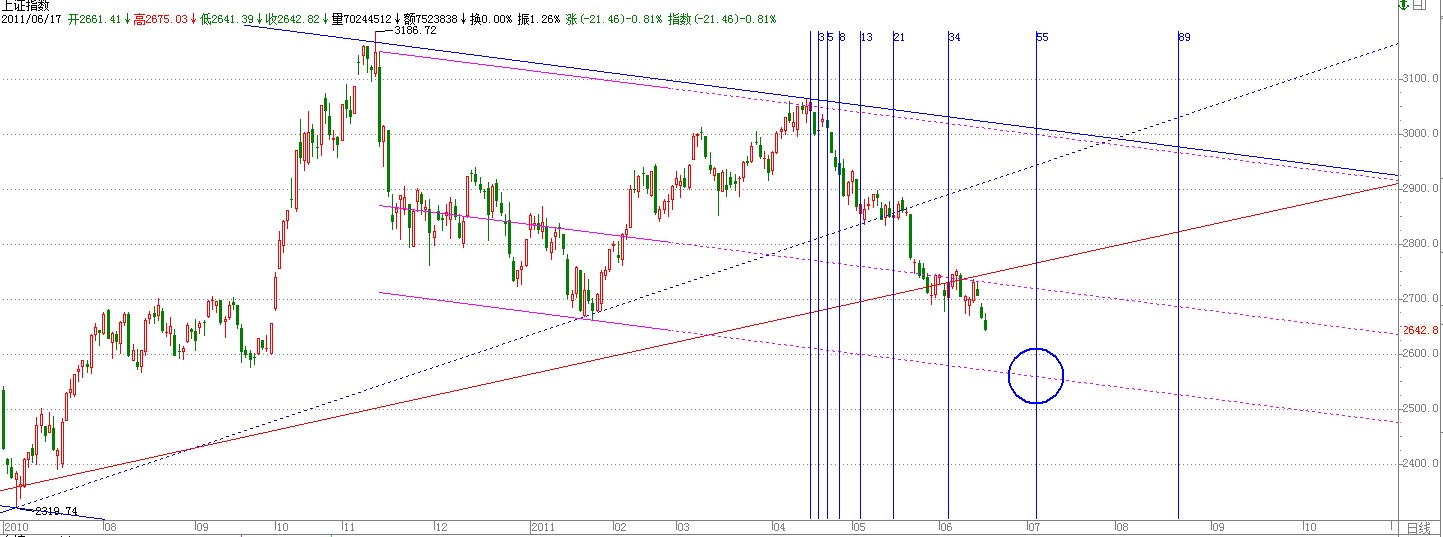Click the 3100.0 price axis label
1443x537 pixels.
pos(1420,78)
